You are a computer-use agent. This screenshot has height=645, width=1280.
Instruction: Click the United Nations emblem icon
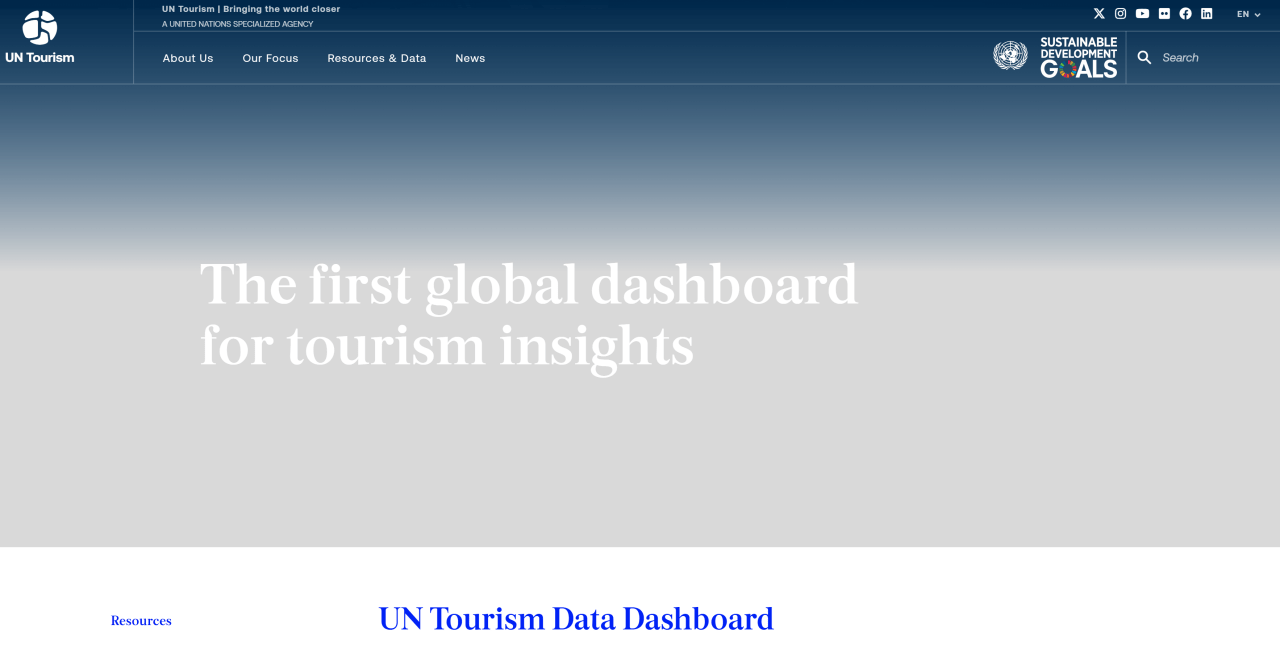1010,55
